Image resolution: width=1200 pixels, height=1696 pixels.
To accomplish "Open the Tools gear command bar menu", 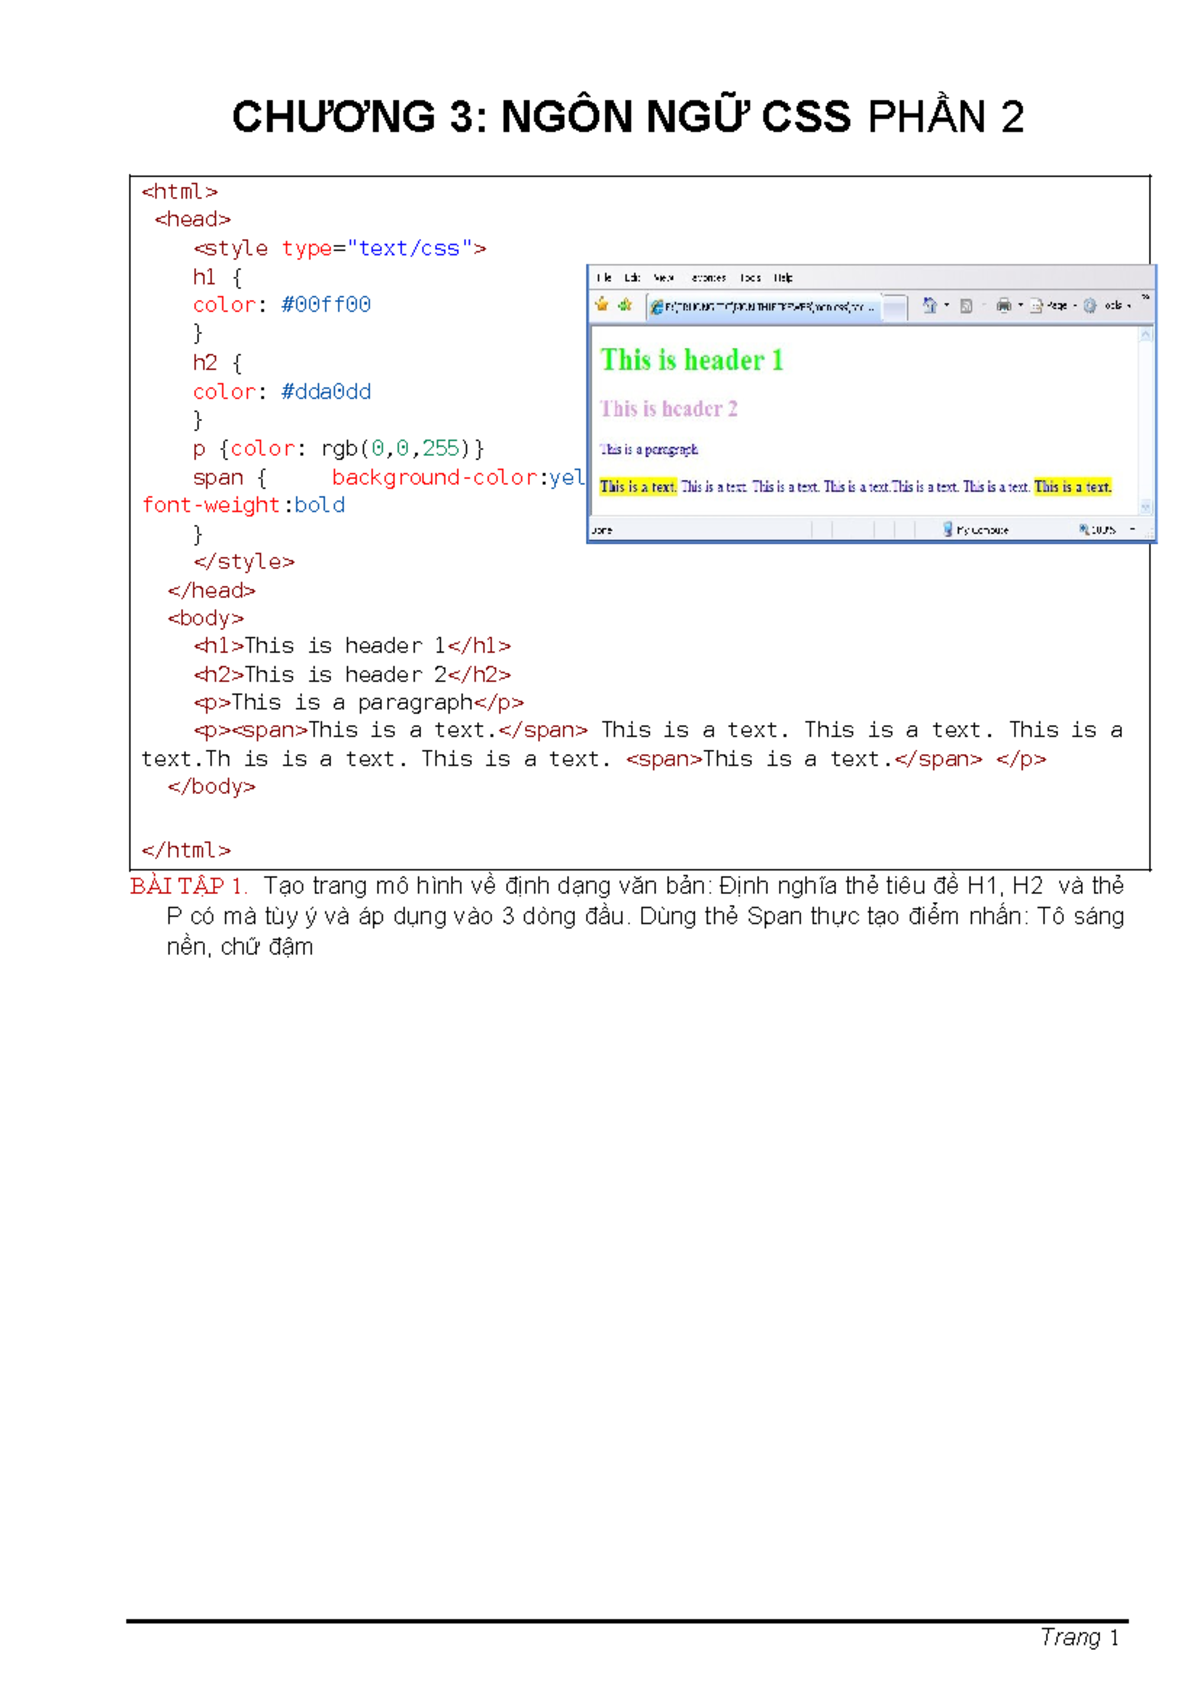I will point(1107,306).
